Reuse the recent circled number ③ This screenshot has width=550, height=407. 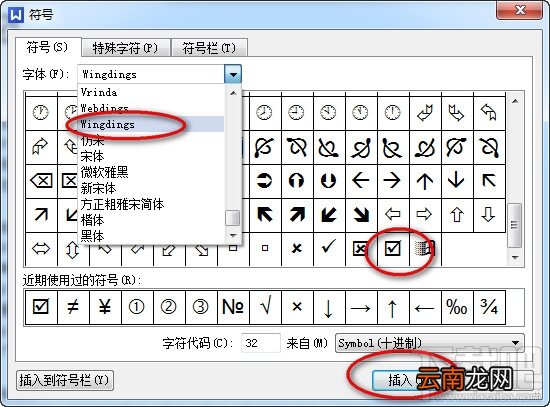point(201,307)
